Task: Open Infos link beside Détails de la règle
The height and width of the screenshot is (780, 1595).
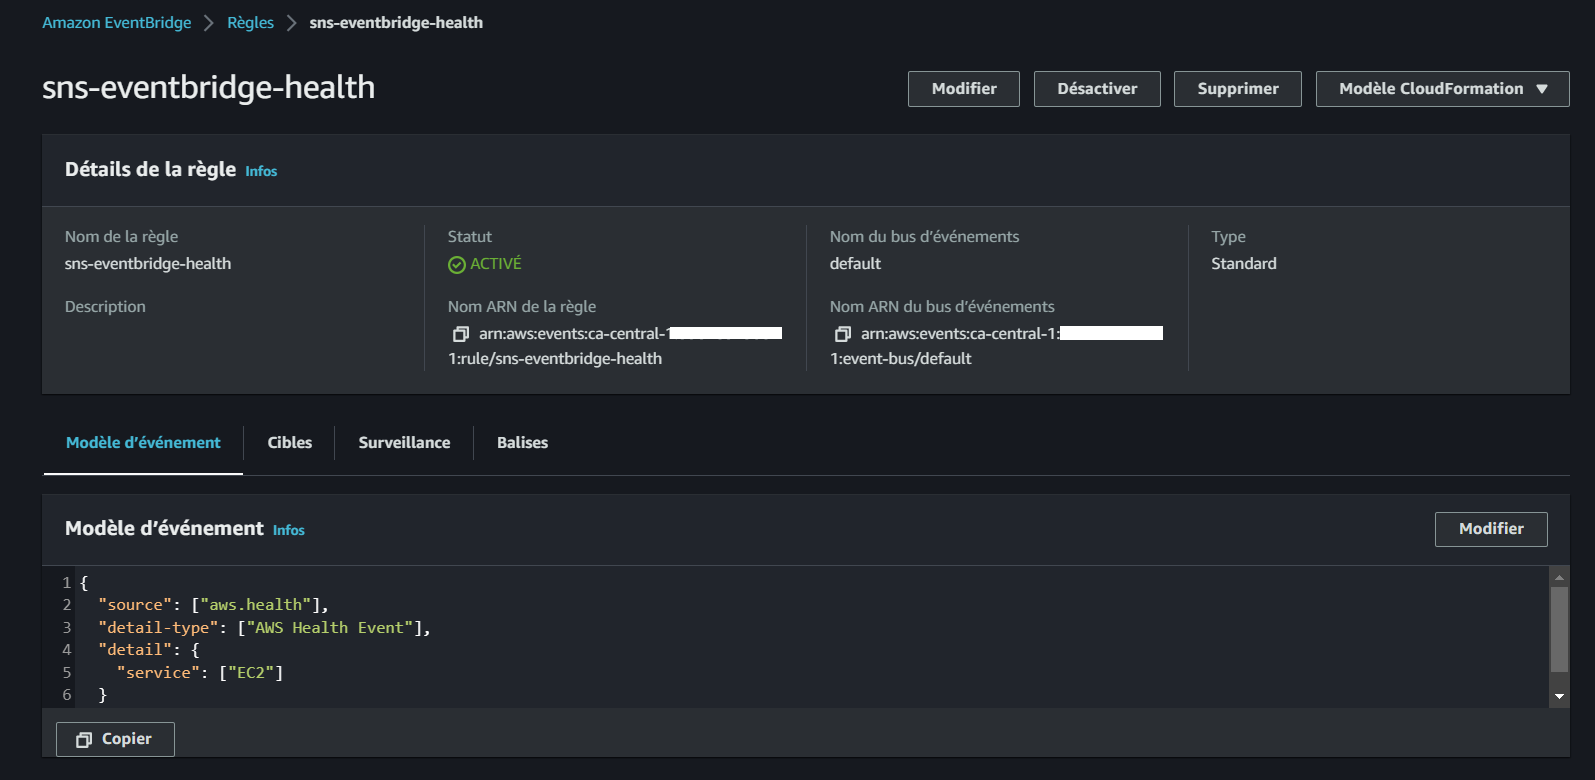Action: [x=261, y=171]
